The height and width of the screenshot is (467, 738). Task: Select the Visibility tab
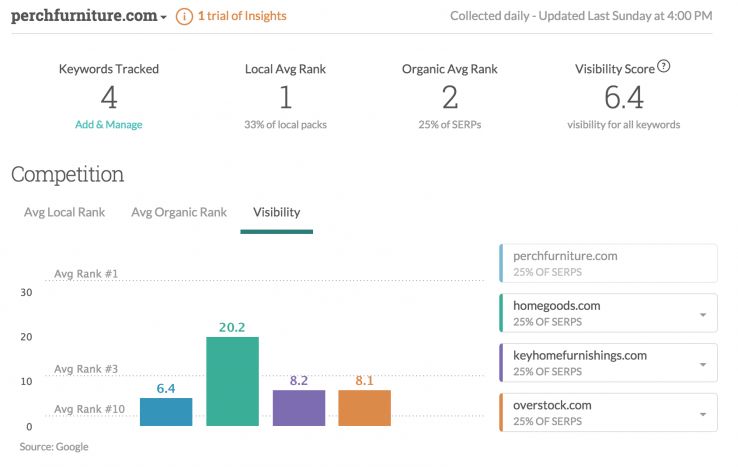pos(276,212)
